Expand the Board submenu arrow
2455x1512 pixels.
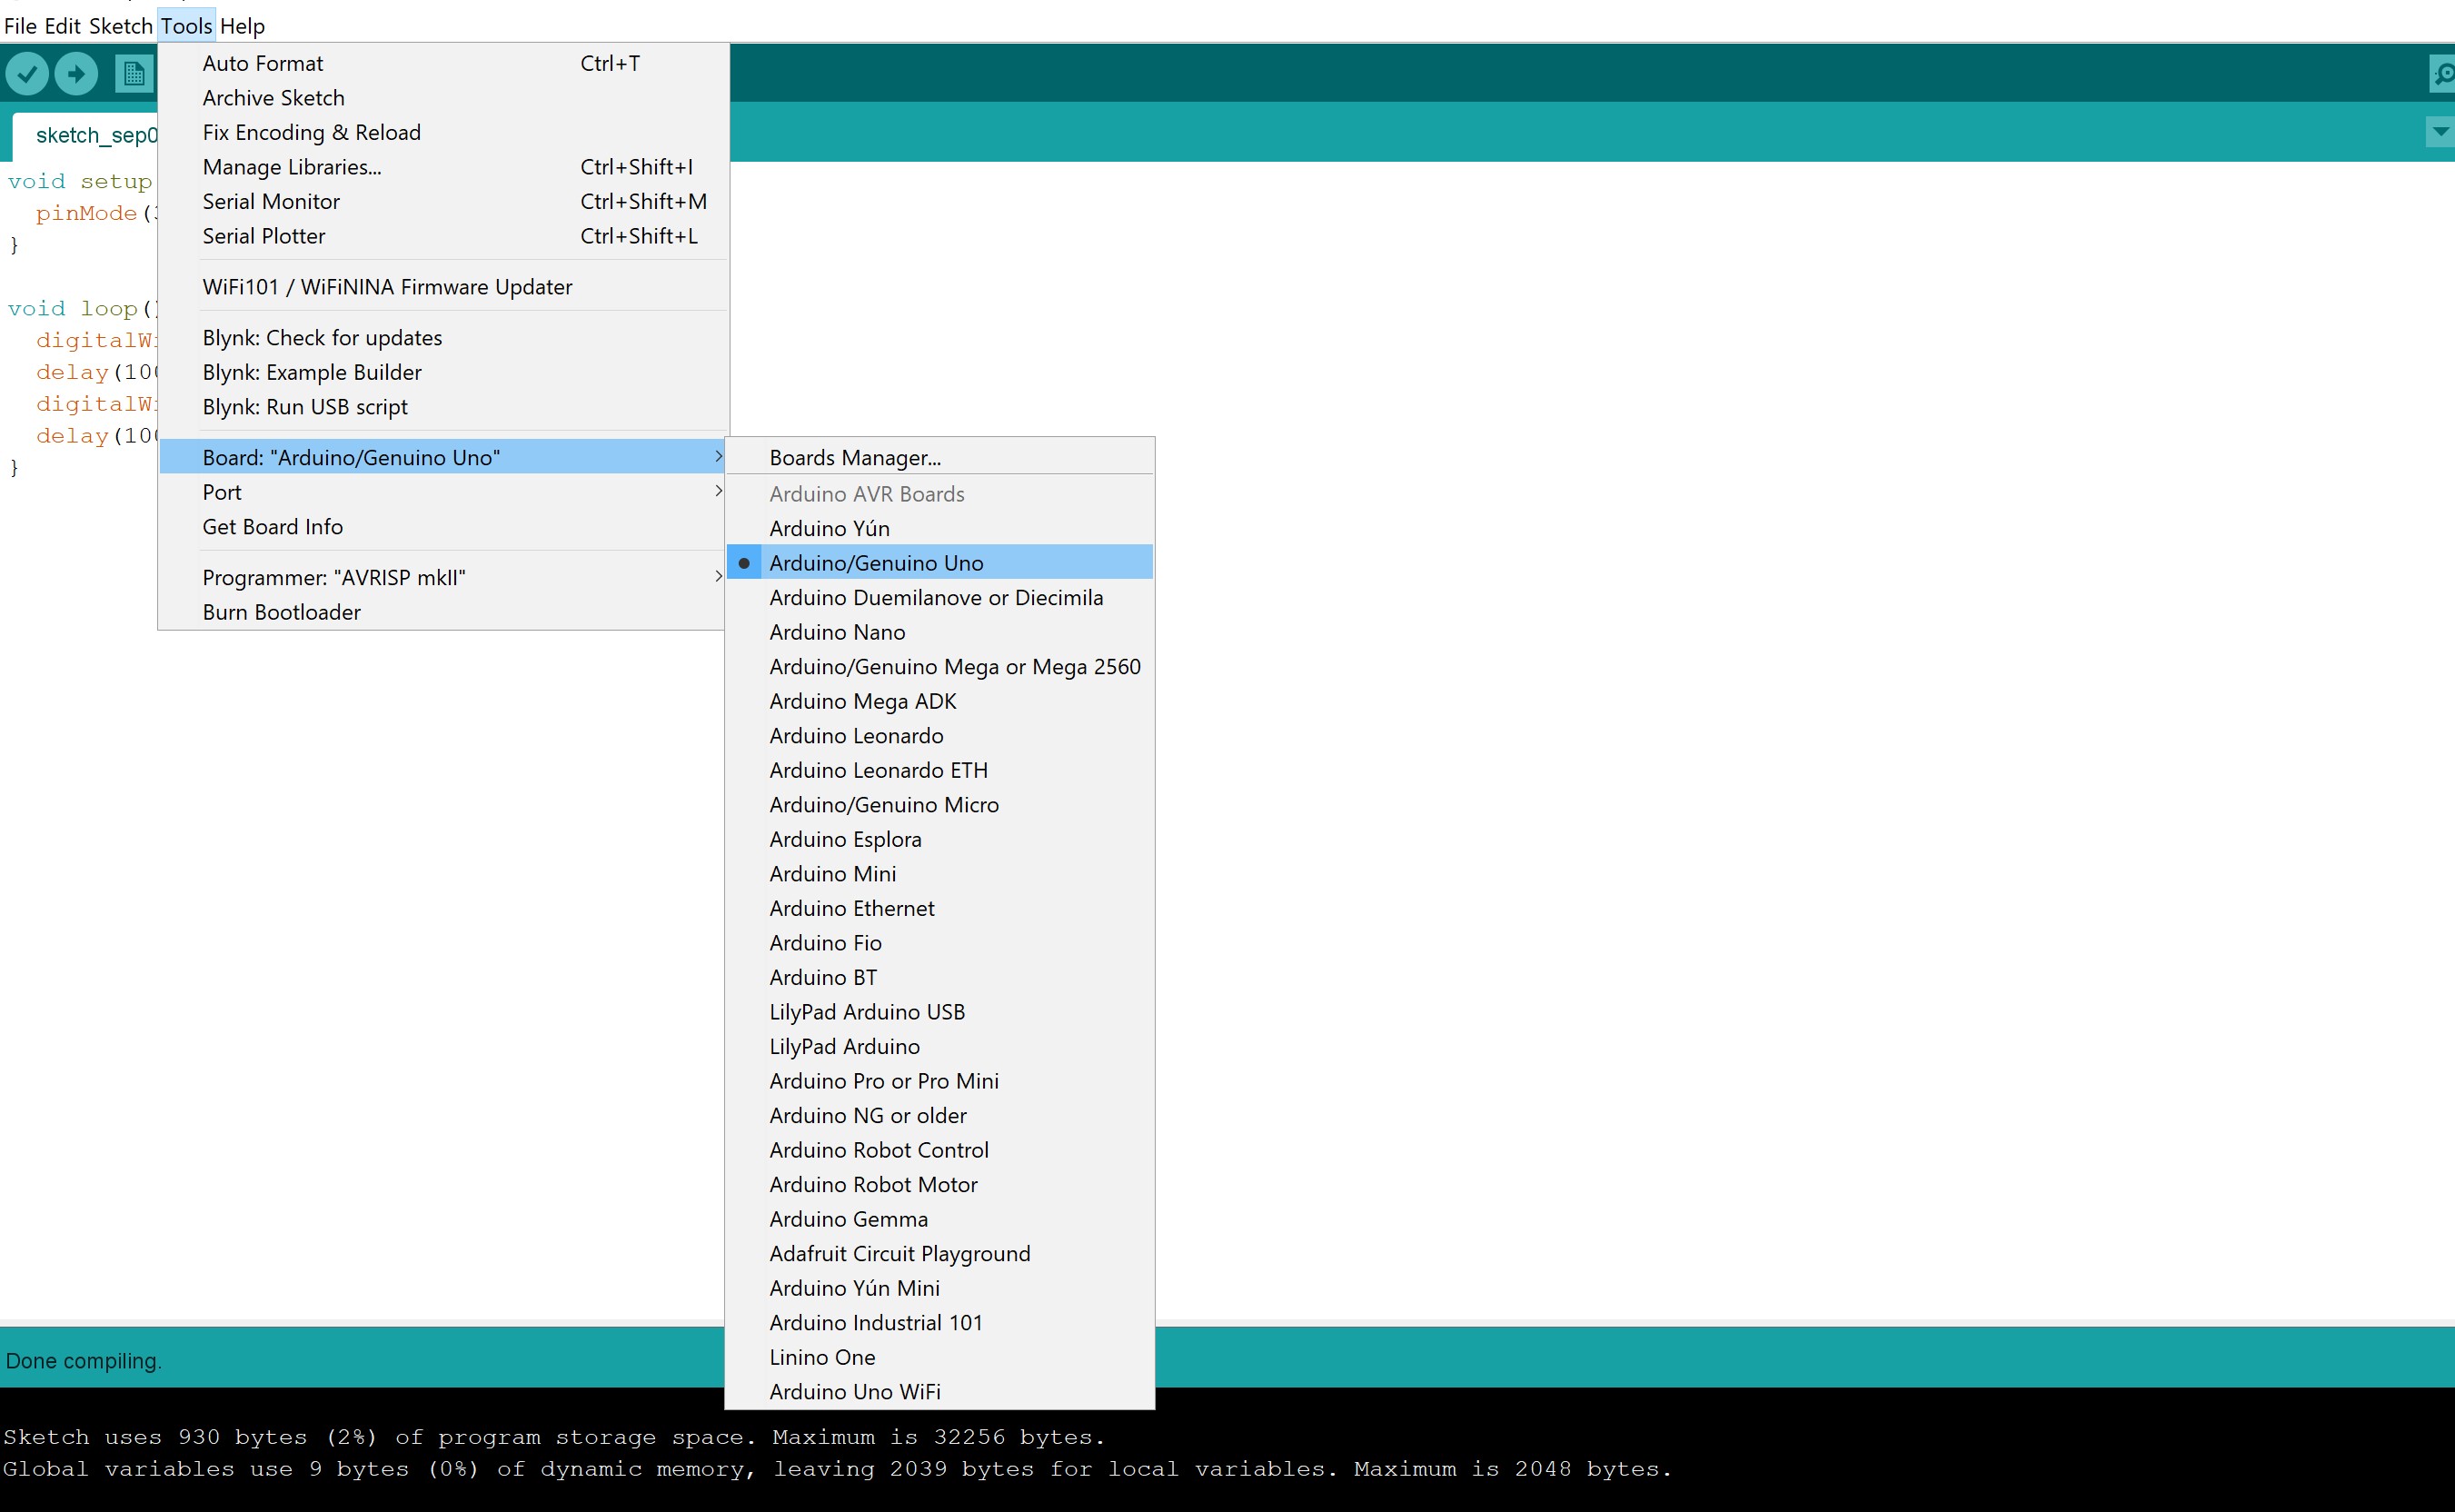(718, 457)
